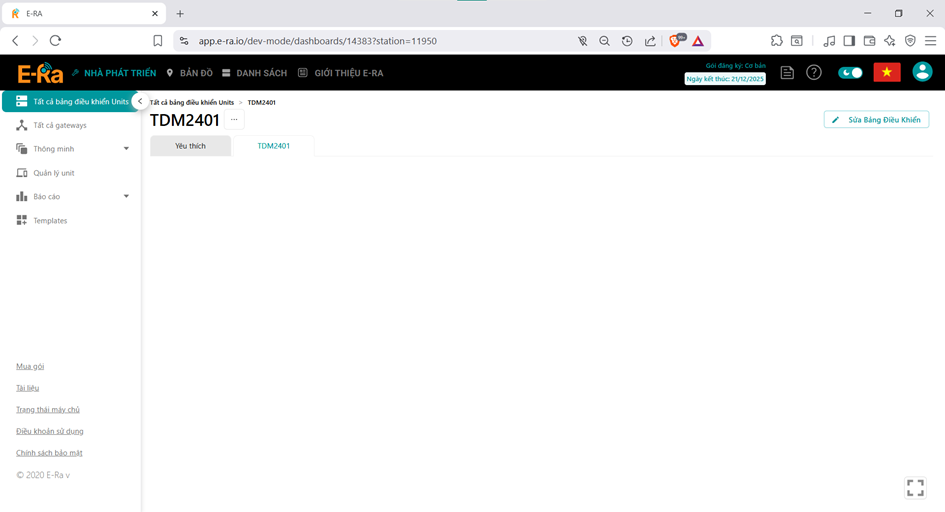
Task: Expand the Thông minh submenu
Action: (x=126, y=149)
